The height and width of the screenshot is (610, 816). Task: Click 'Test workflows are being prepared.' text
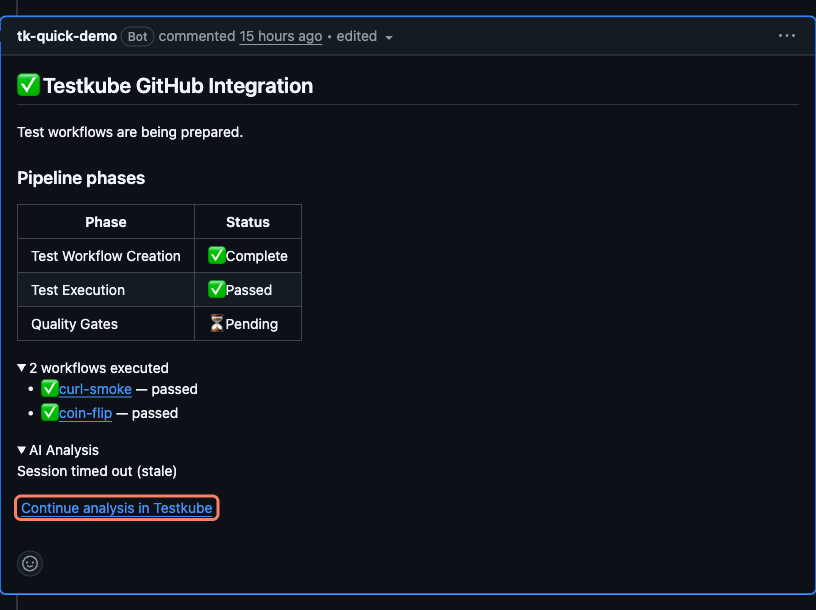pos(130,132)
